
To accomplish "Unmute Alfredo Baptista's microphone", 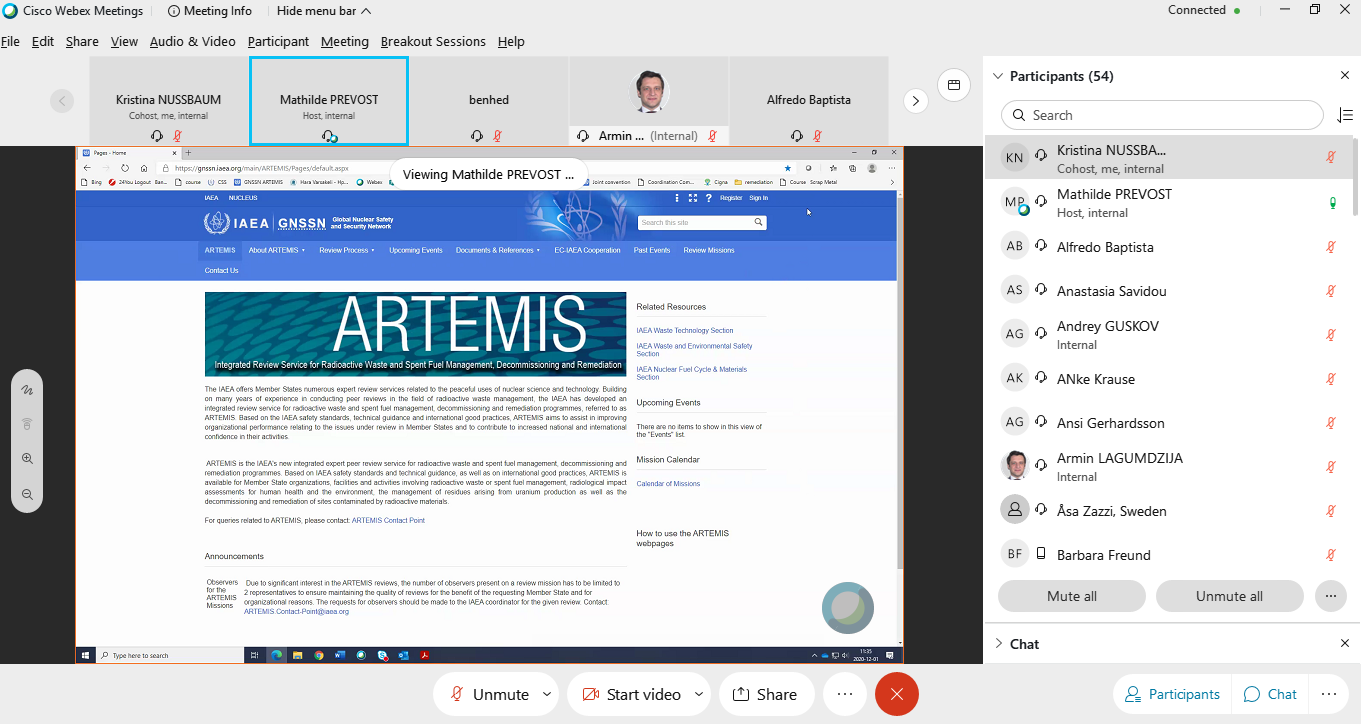I will 1330,245.
